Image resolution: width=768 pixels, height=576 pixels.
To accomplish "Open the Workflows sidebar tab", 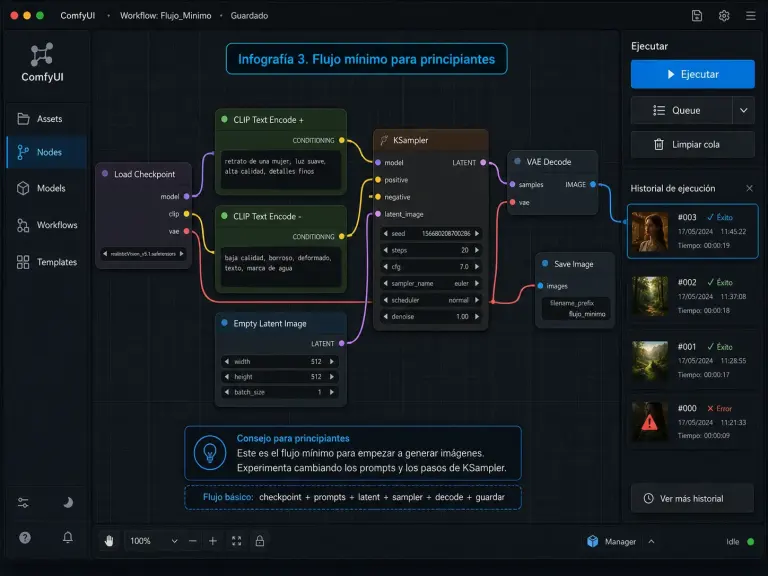I will pyautogui.click(x=47, y=225).
